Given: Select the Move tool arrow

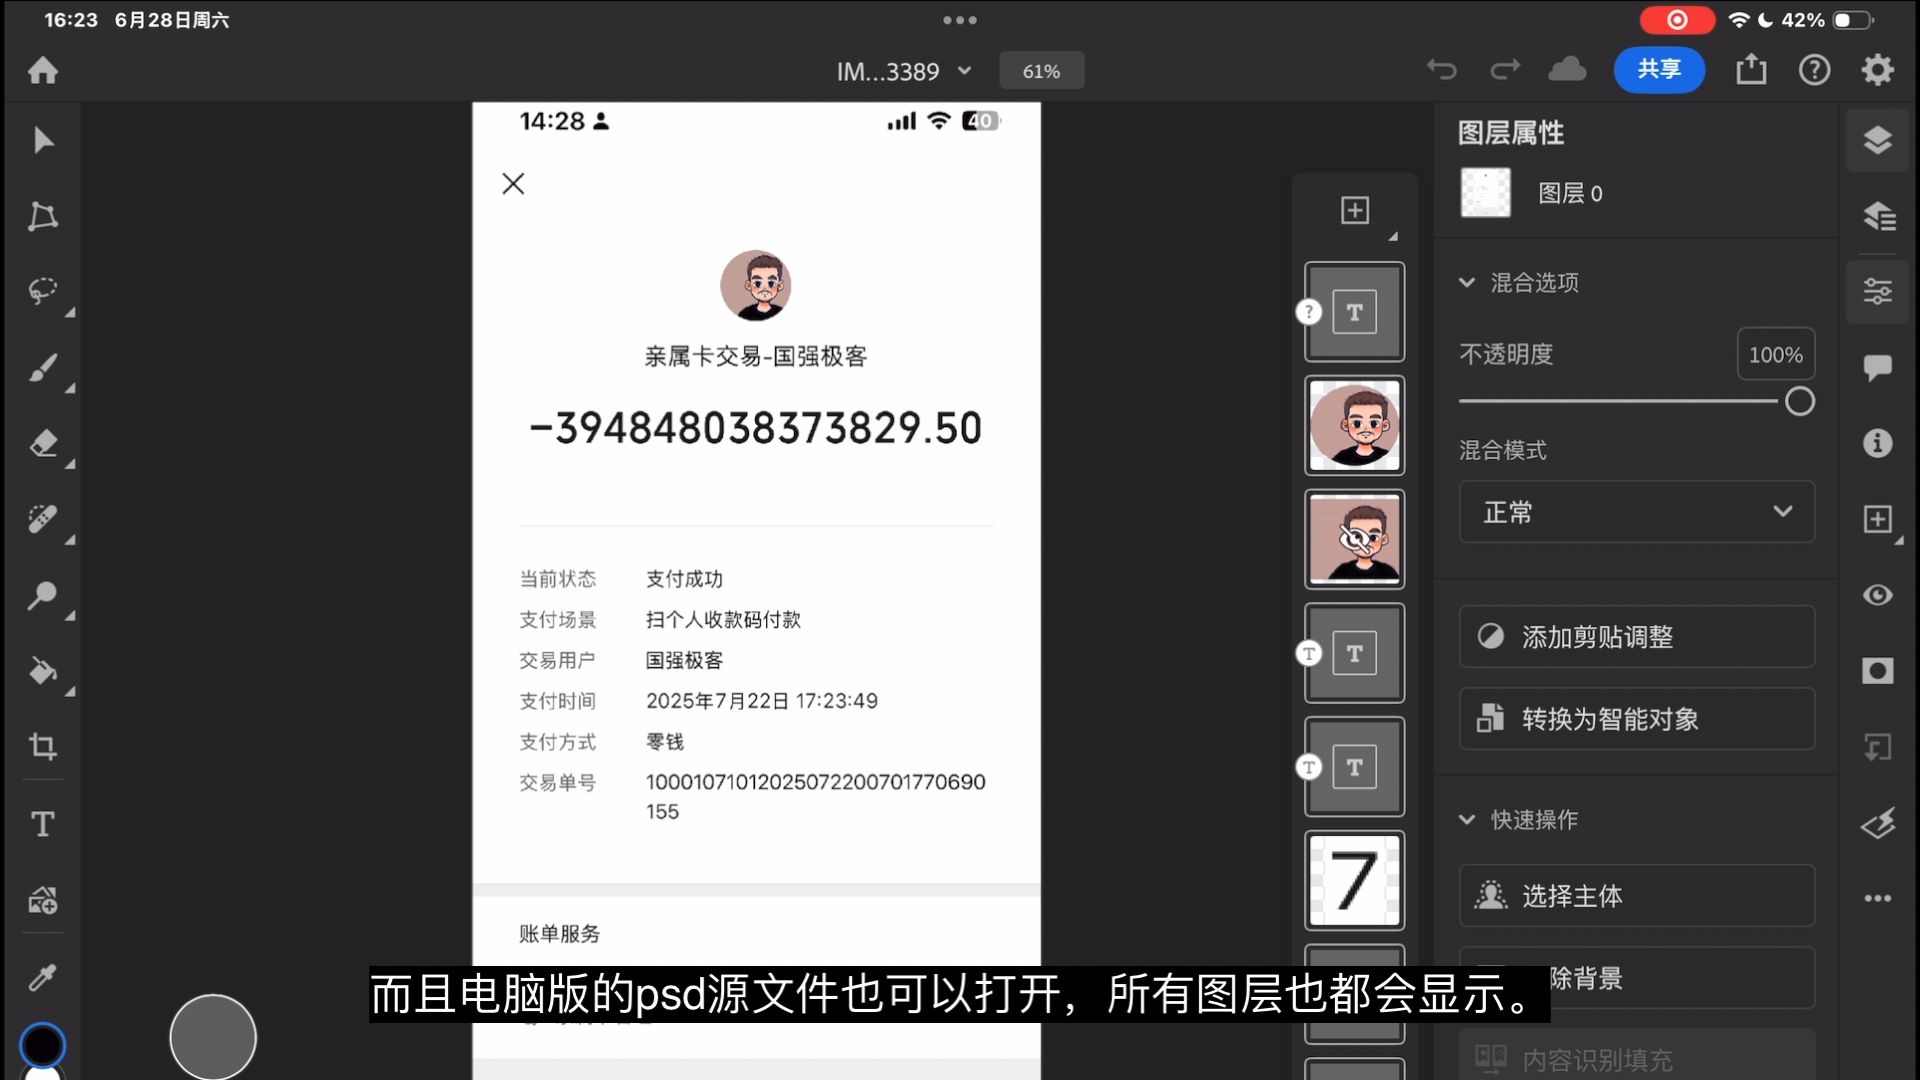Looking at the screenshot, I should (43, 140).
